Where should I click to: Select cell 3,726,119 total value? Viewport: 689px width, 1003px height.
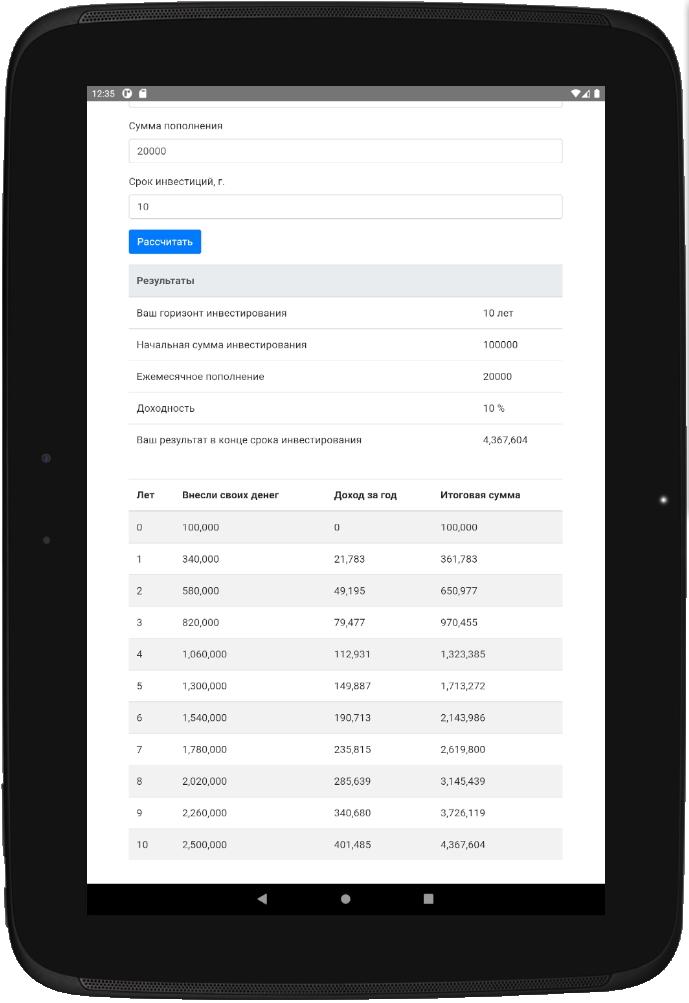(463, 813)
